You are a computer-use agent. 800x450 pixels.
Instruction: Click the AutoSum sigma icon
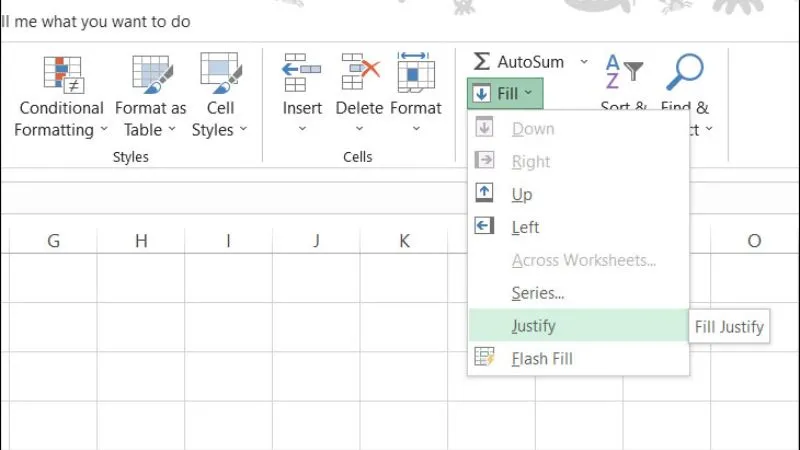[x=481, y=62]
